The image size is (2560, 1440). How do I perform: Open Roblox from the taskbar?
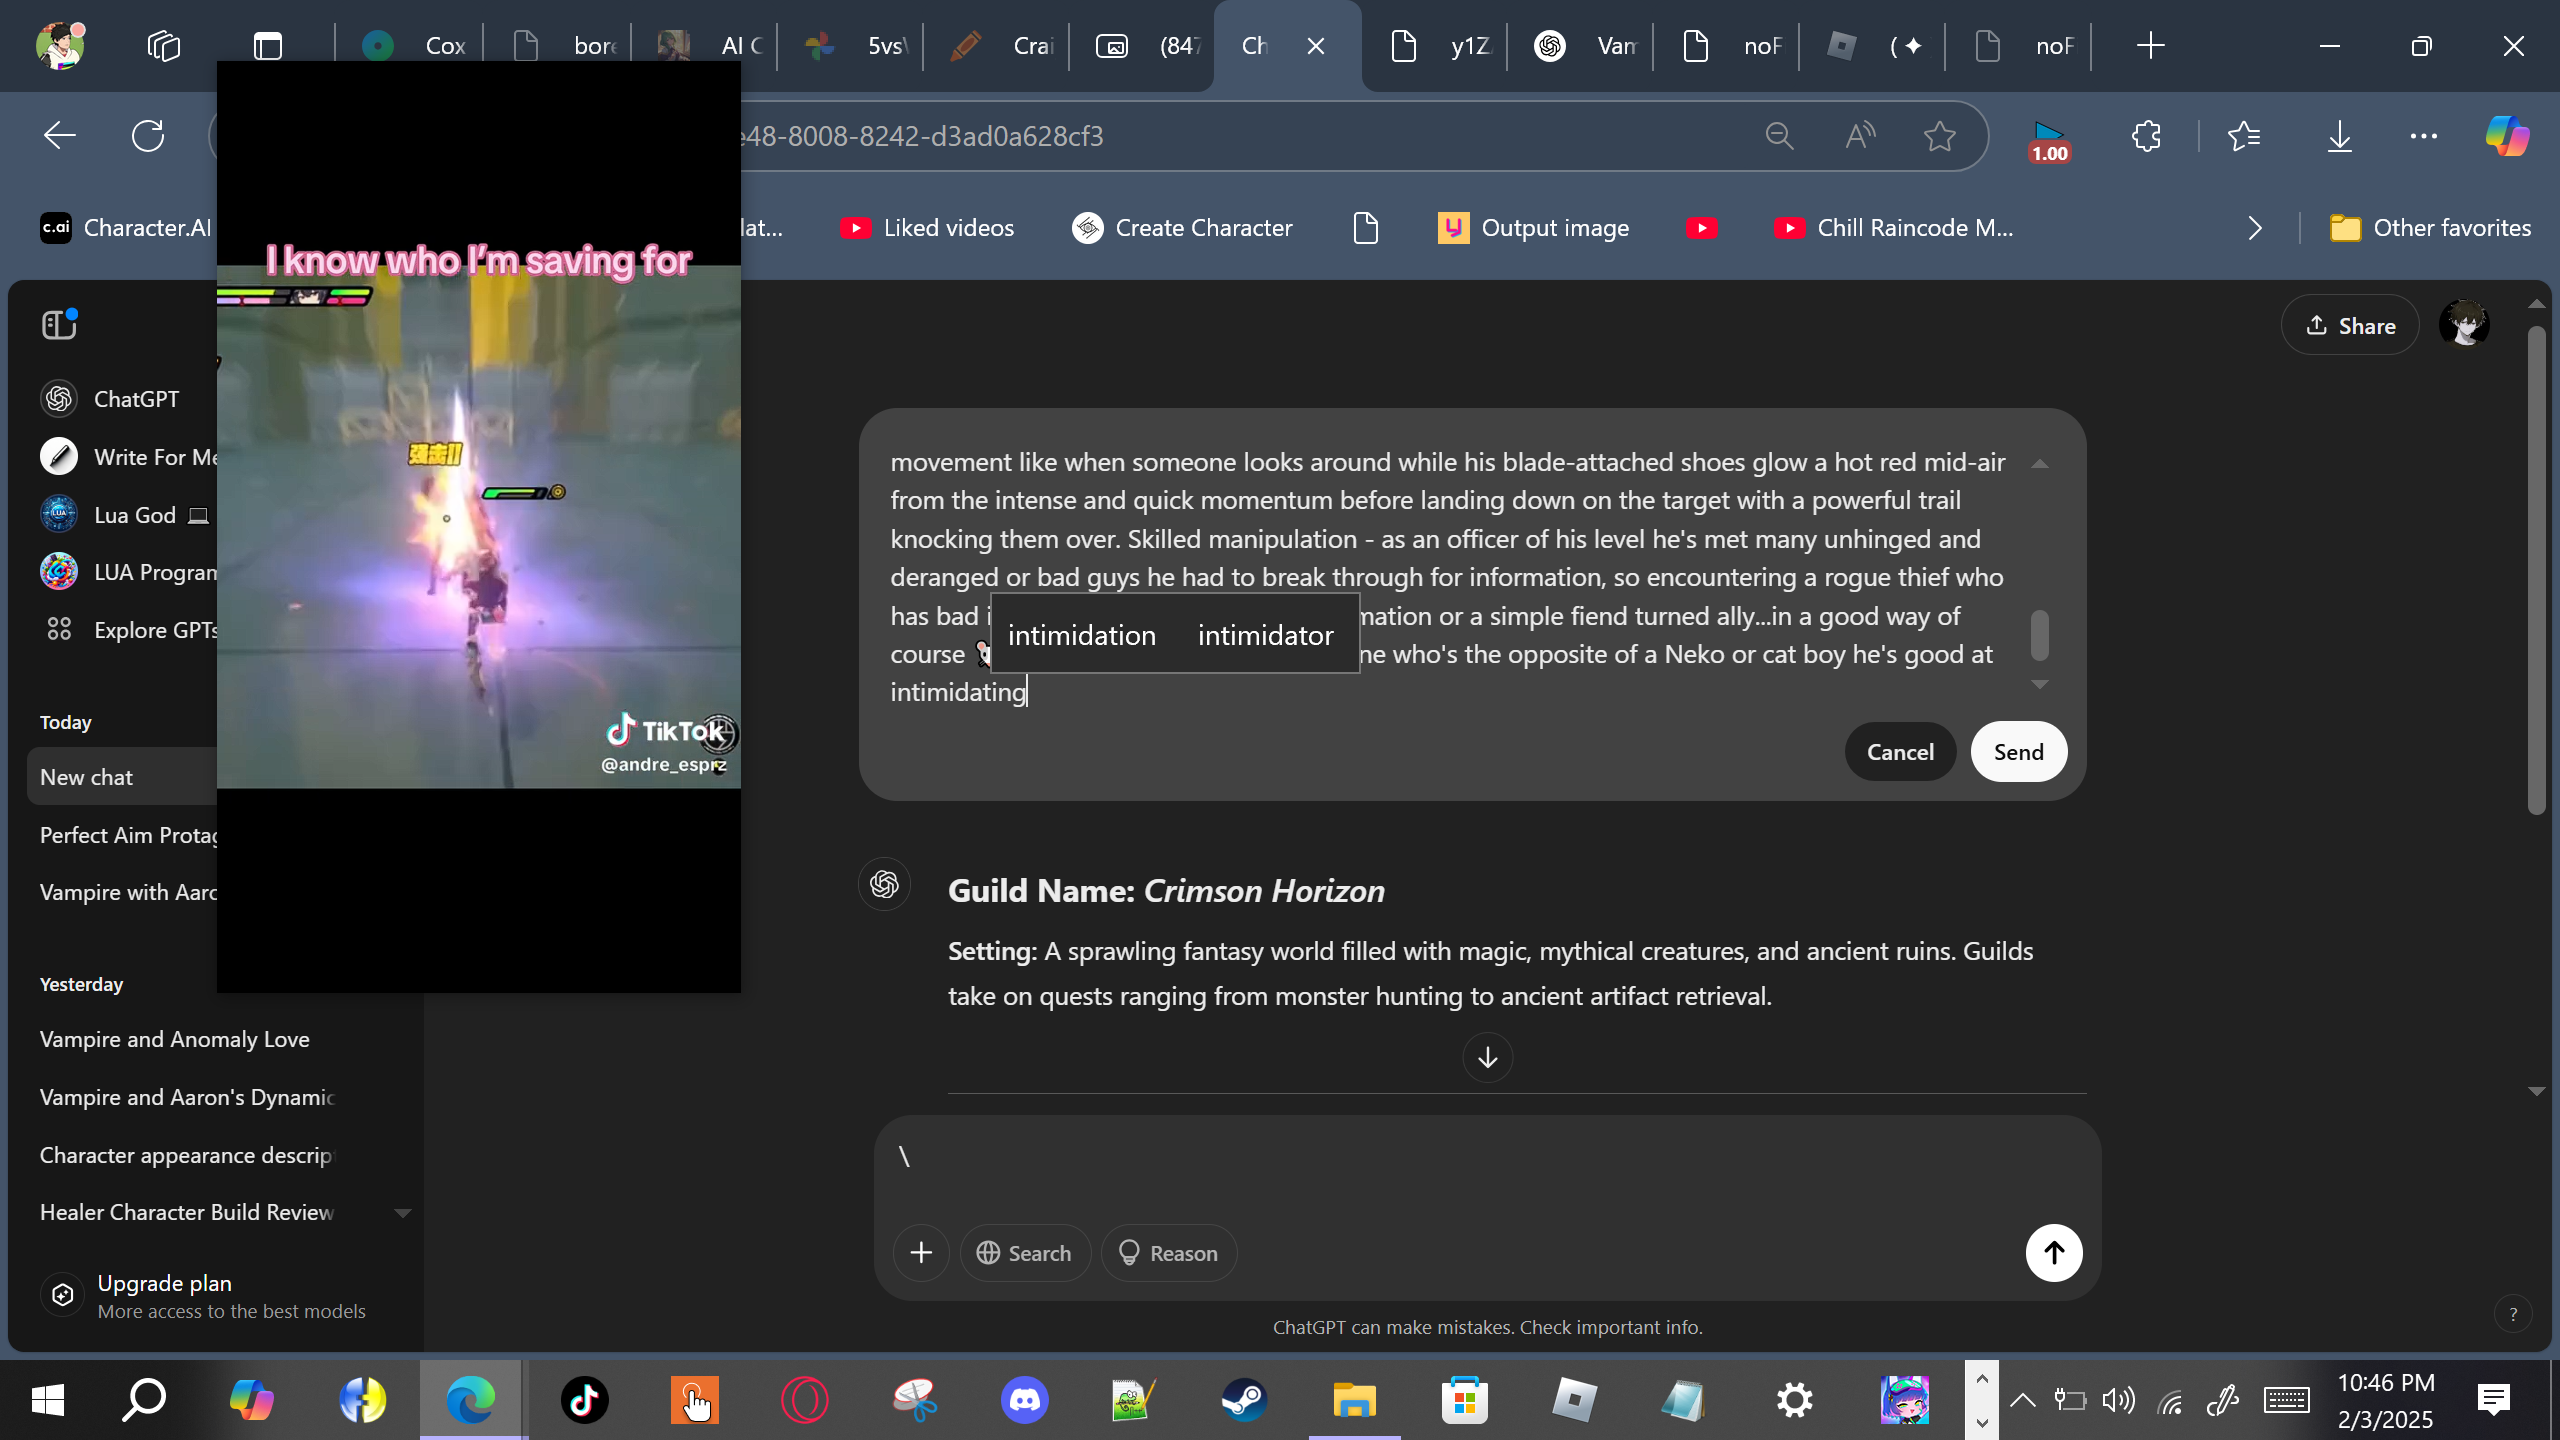pyautogui.click(x=1574, y=1400)
